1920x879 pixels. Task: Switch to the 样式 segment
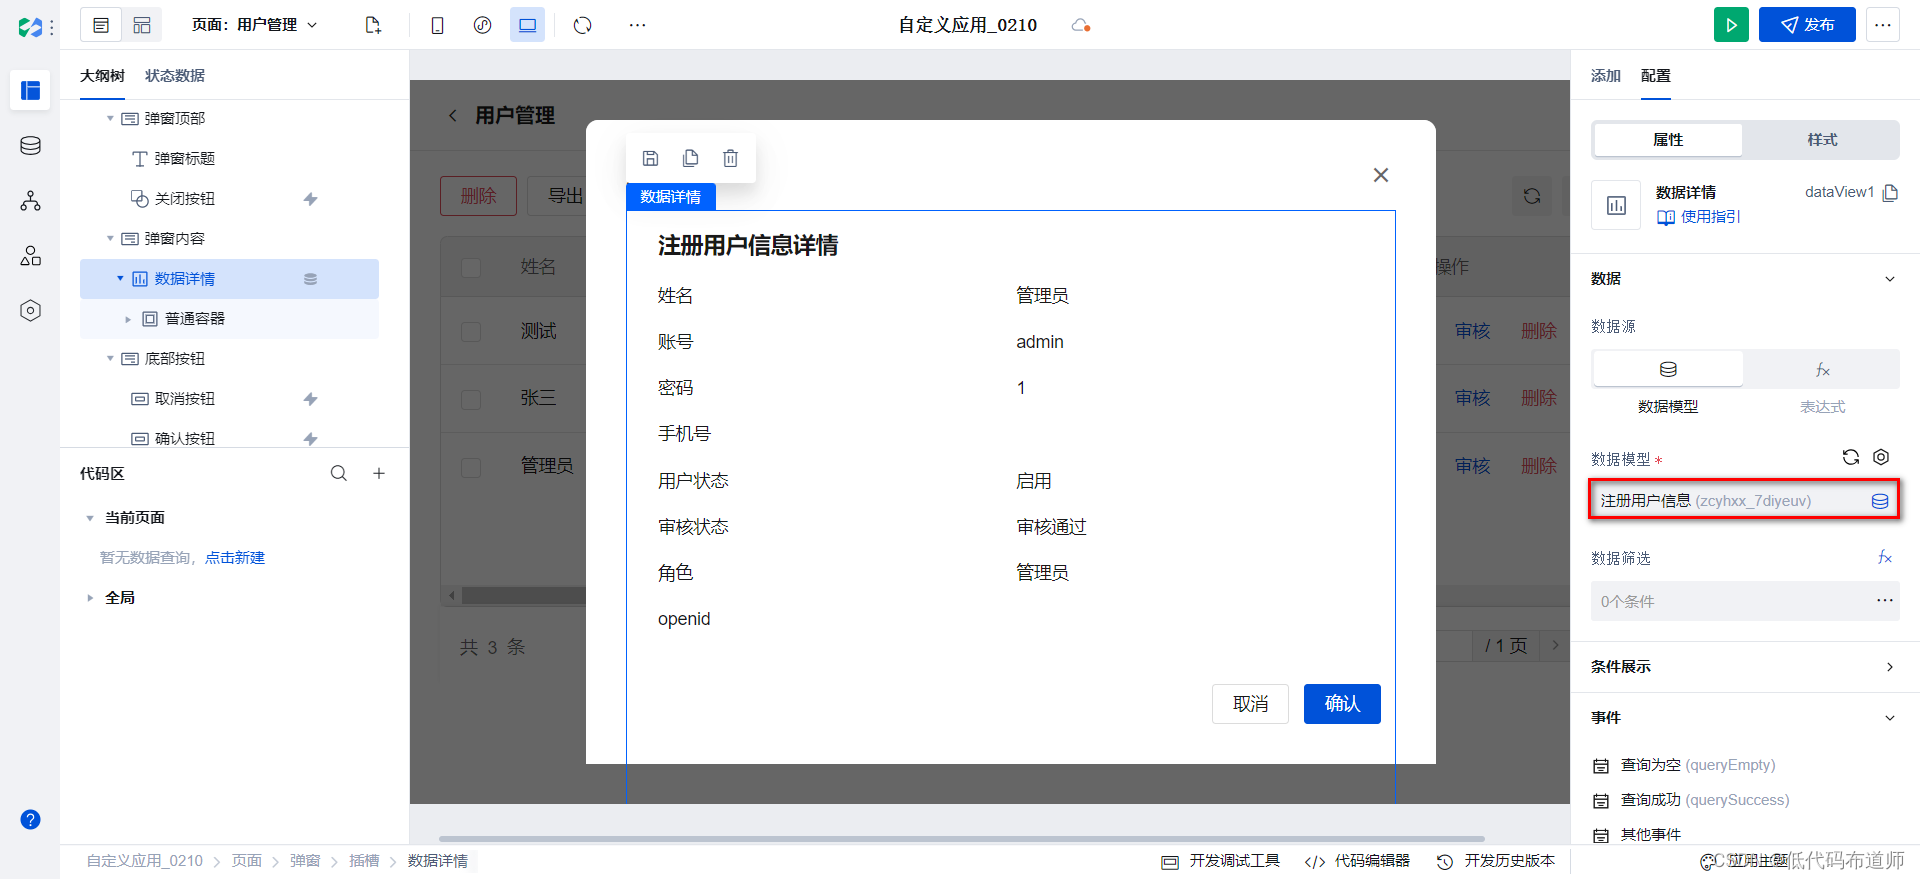(x=1822, y=140)
